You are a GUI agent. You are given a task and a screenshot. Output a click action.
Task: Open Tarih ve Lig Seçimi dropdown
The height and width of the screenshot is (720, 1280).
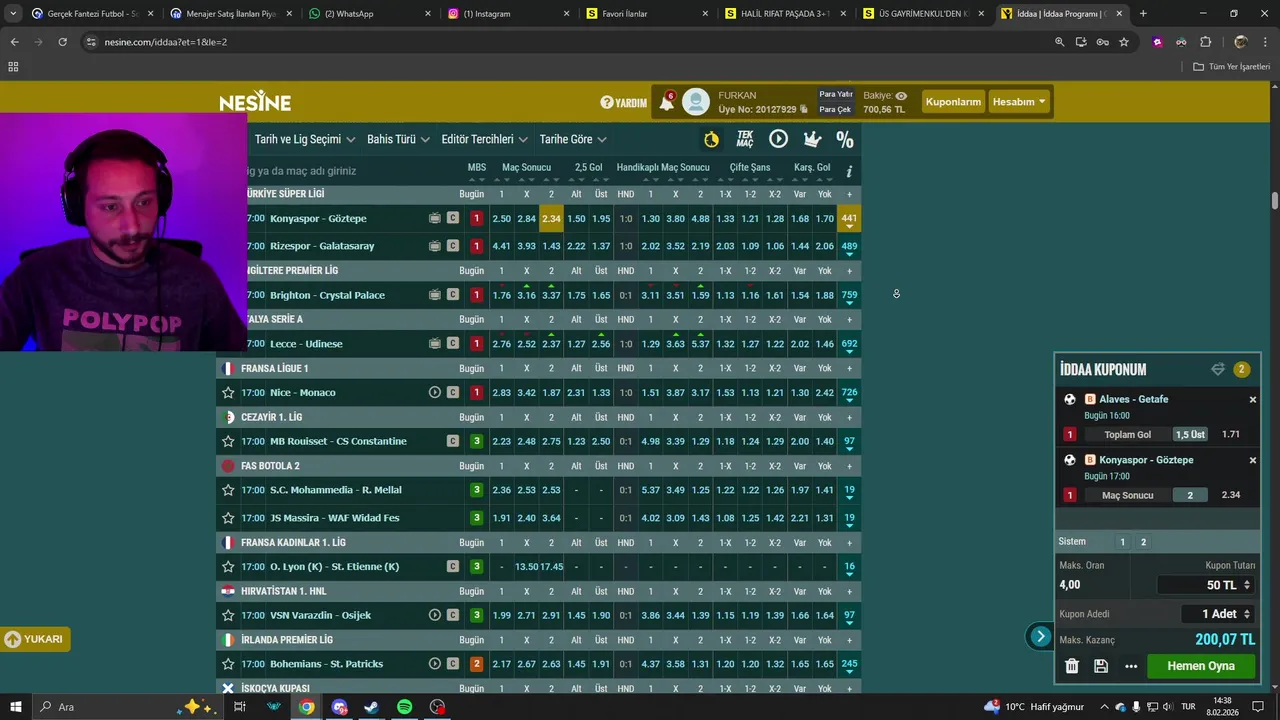(x=305, y=139)
